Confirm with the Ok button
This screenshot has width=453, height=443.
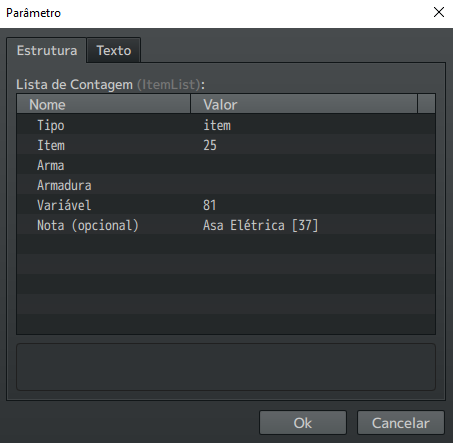point(303,423)
